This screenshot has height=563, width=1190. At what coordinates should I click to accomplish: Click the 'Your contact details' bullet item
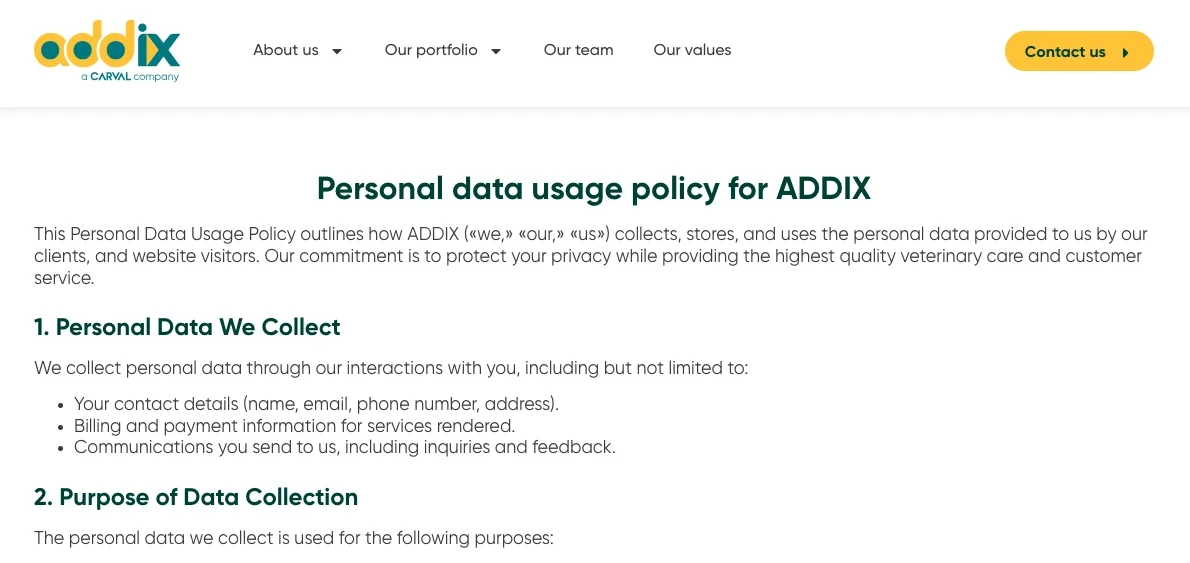316,404
